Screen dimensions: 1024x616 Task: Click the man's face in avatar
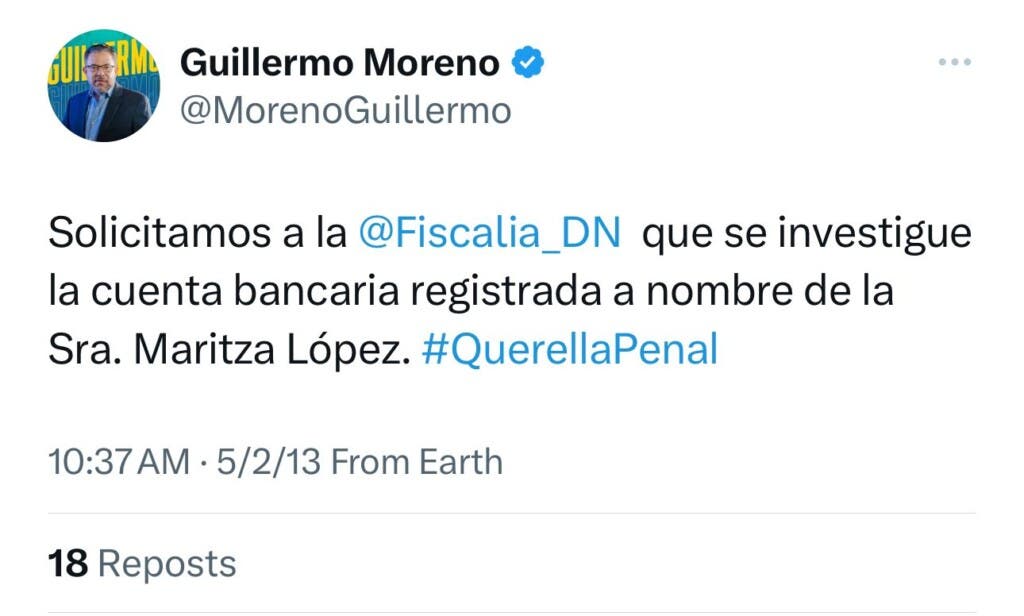100,64
